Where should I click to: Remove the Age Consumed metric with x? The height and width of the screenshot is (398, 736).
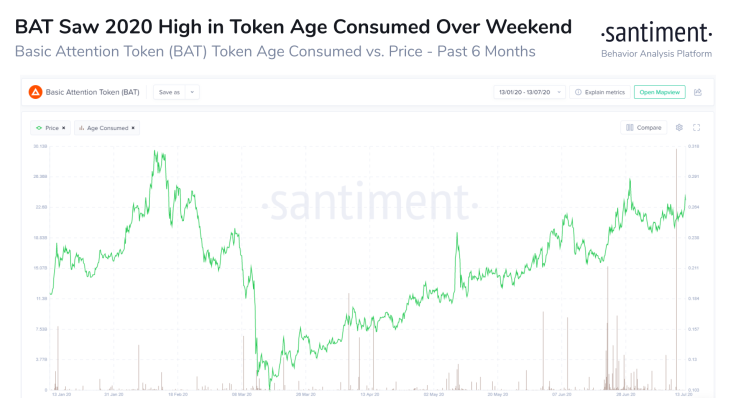point(133,128)
